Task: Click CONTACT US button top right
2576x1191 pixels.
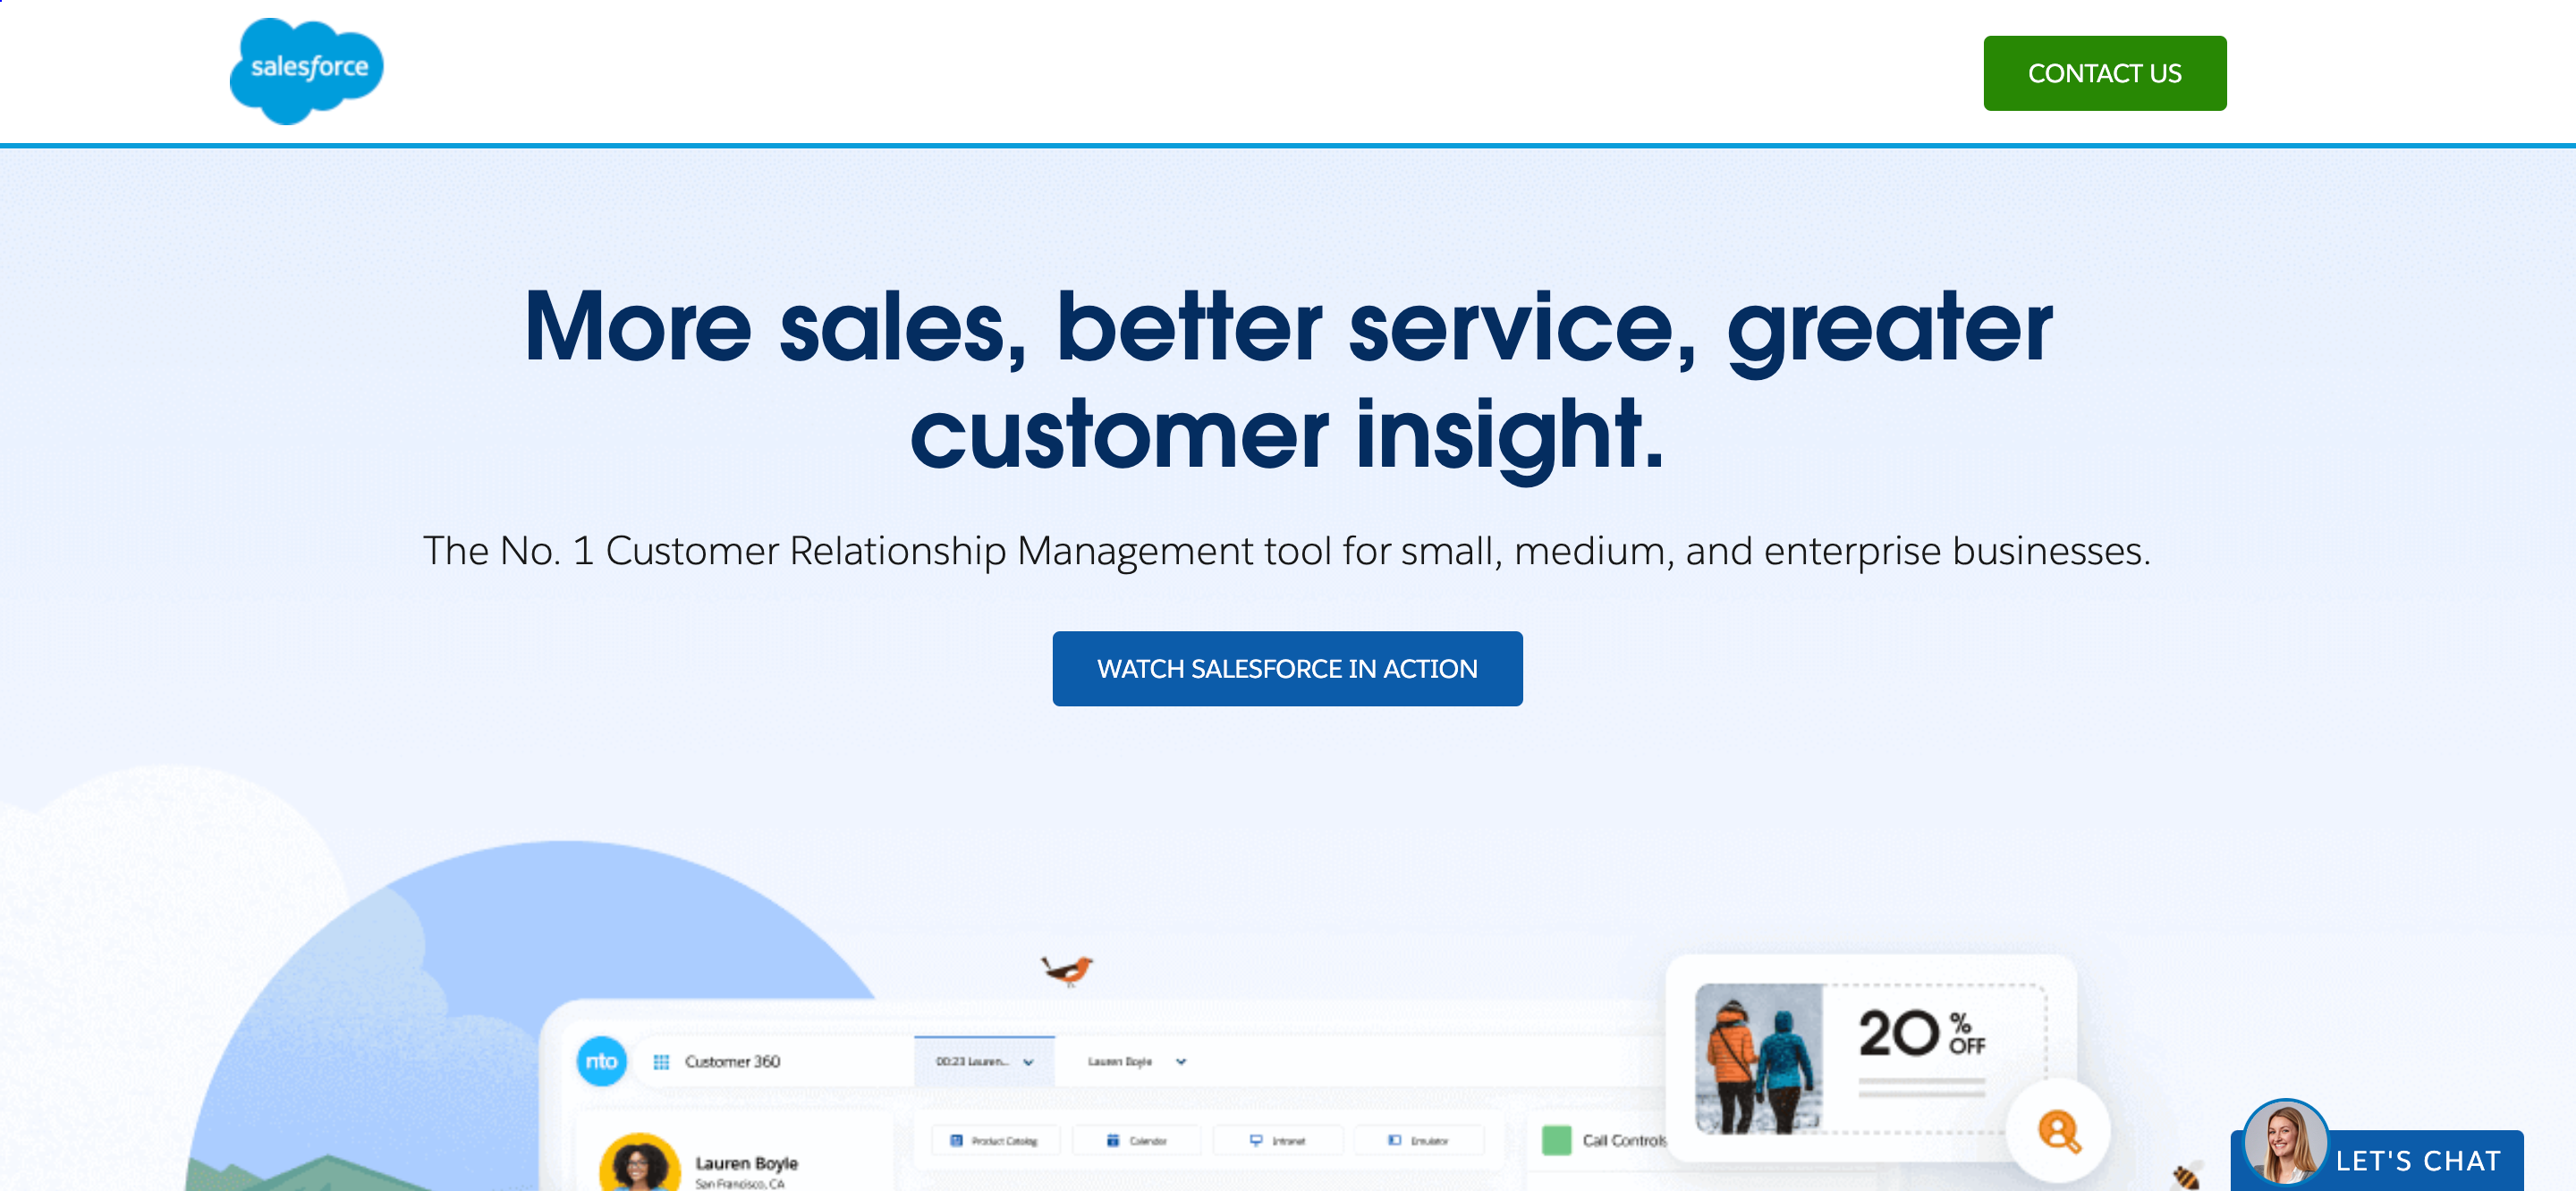Action: pos(2106,72)
